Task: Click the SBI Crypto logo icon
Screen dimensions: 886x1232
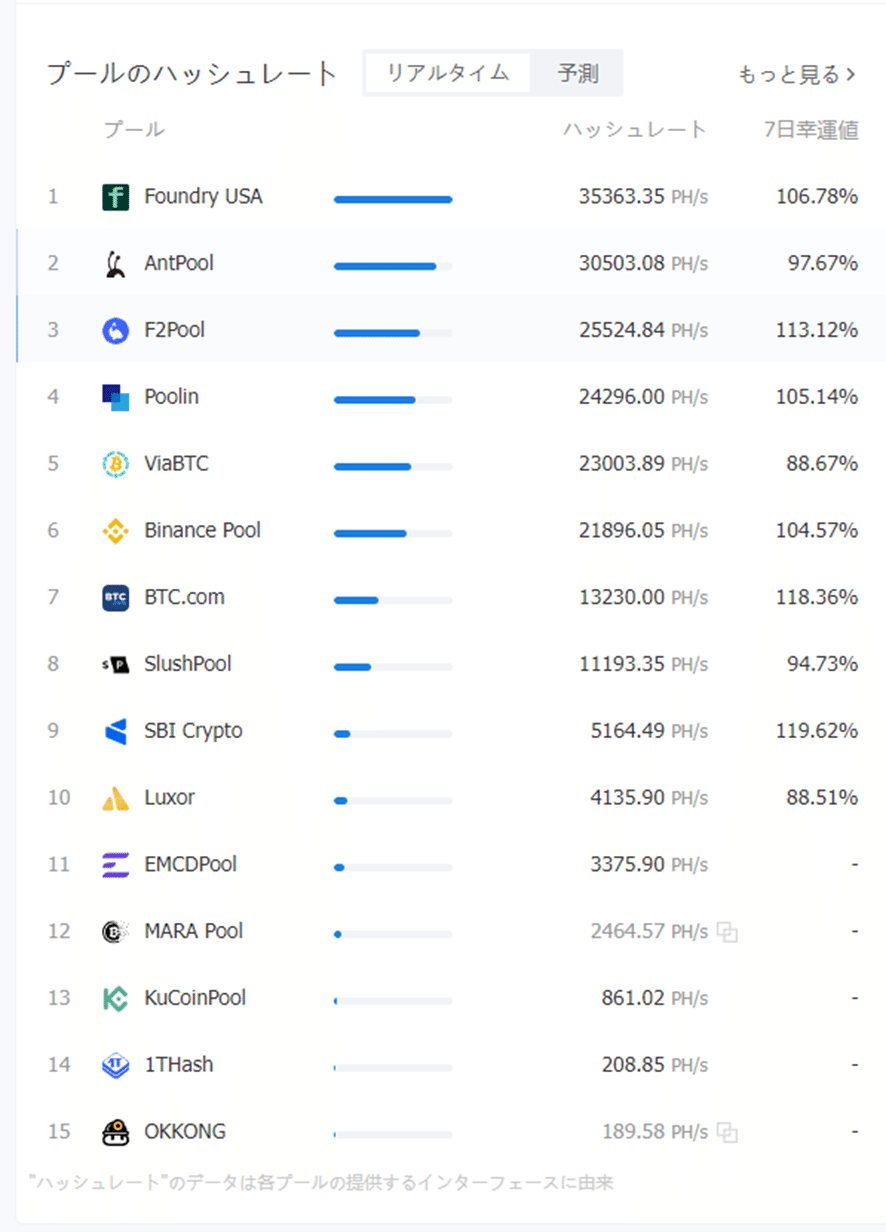Action: pyautogui.click(x=116, y=731)
